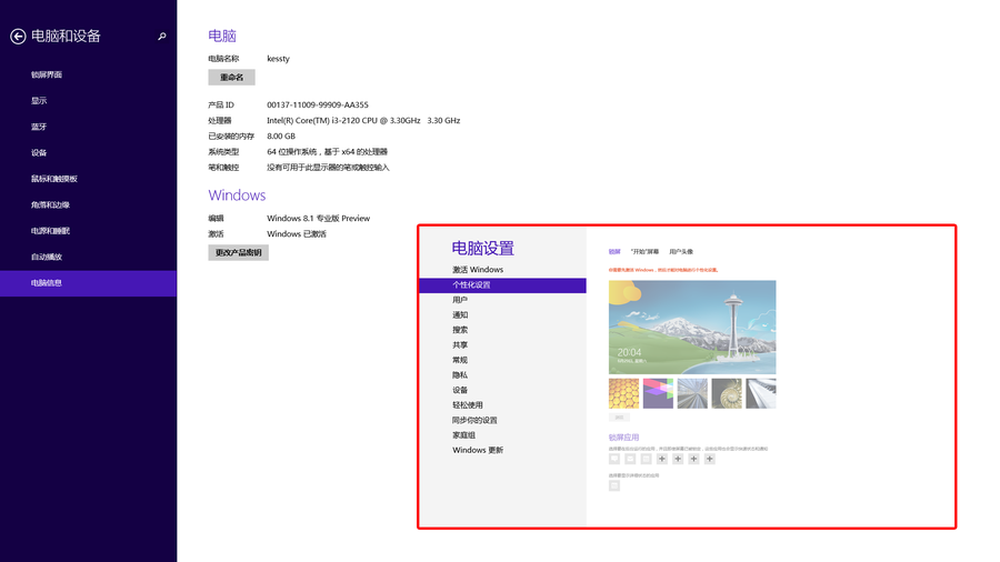Viewport: 1000px width, 562px height.
Task: Click the 8.00 GB installed memory value
Action: pyautogui.click(x=281, y=136)
